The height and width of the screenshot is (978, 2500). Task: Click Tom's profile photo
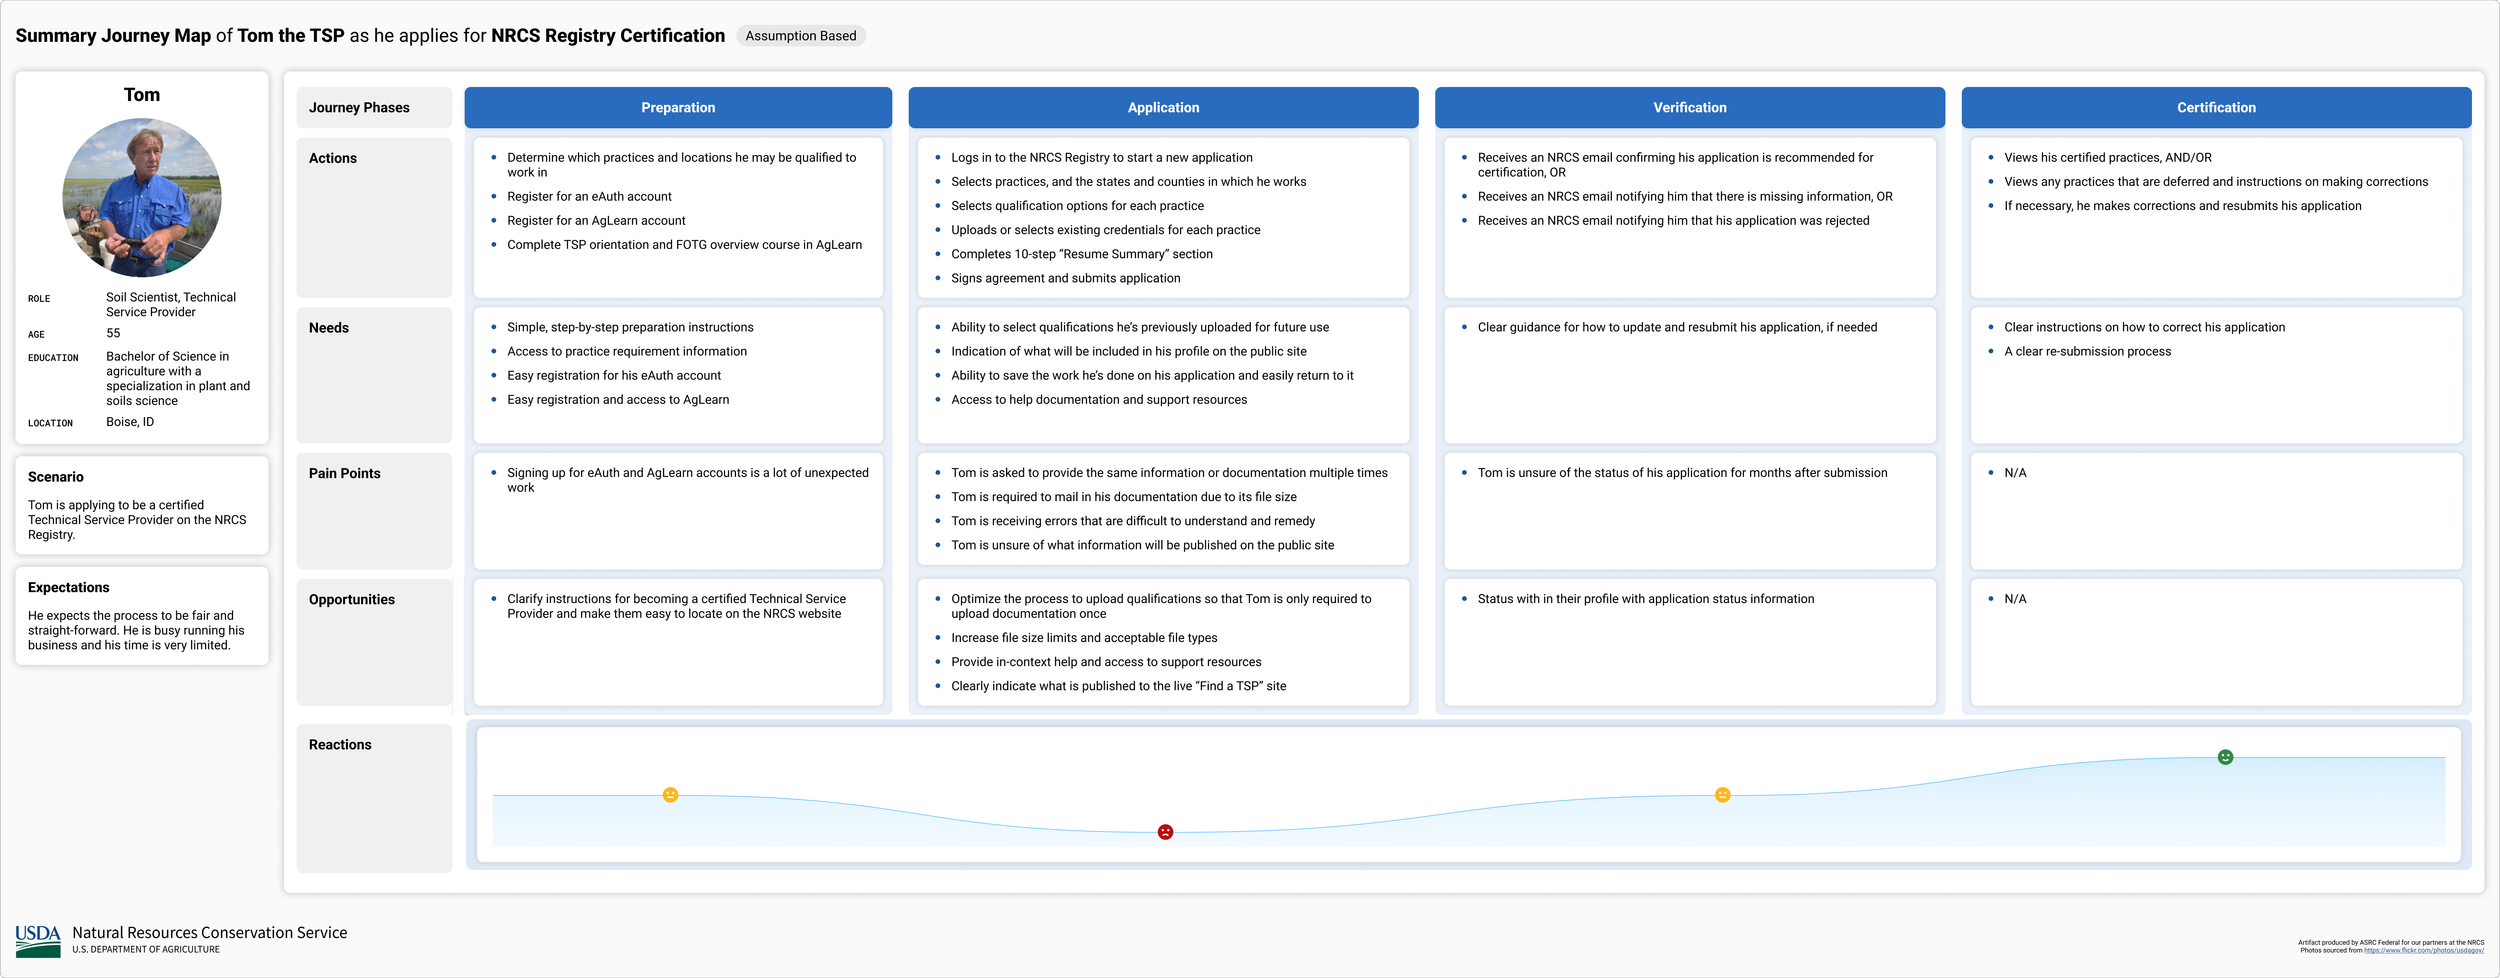[x=142, y=198]
